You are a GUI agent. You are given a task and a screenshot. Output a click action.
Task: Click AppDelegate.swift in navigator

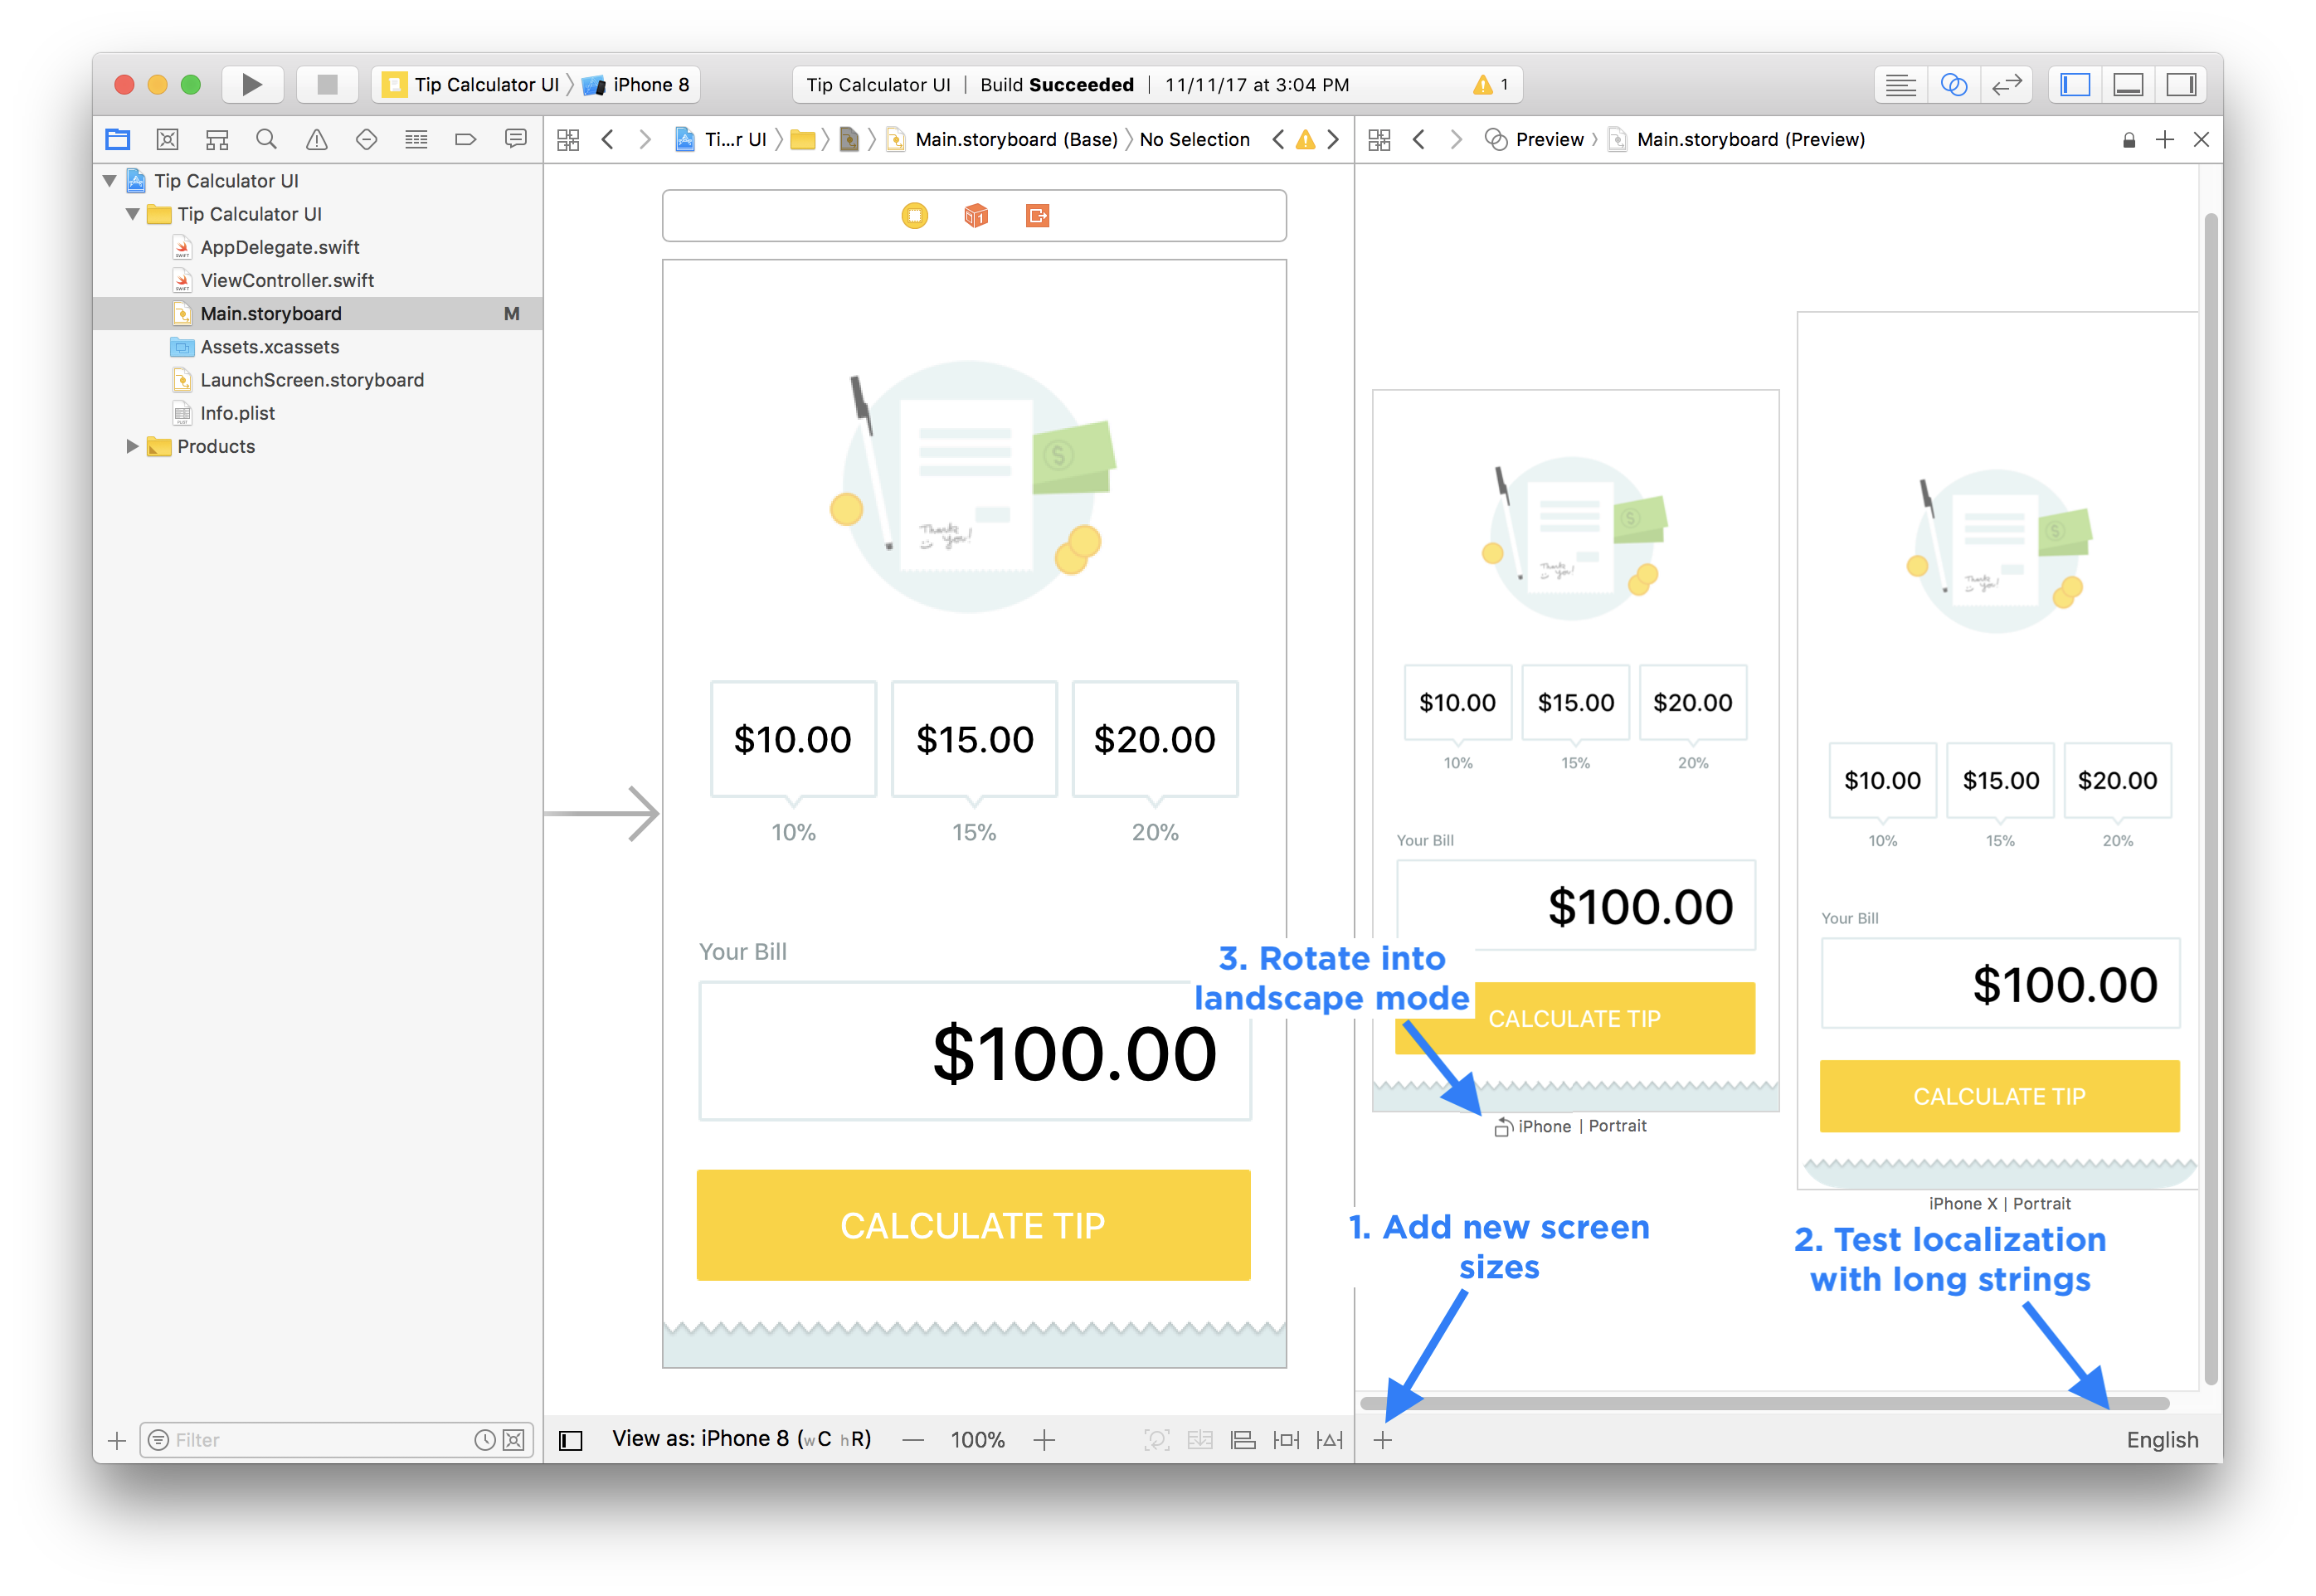click(x=280, y=248)
